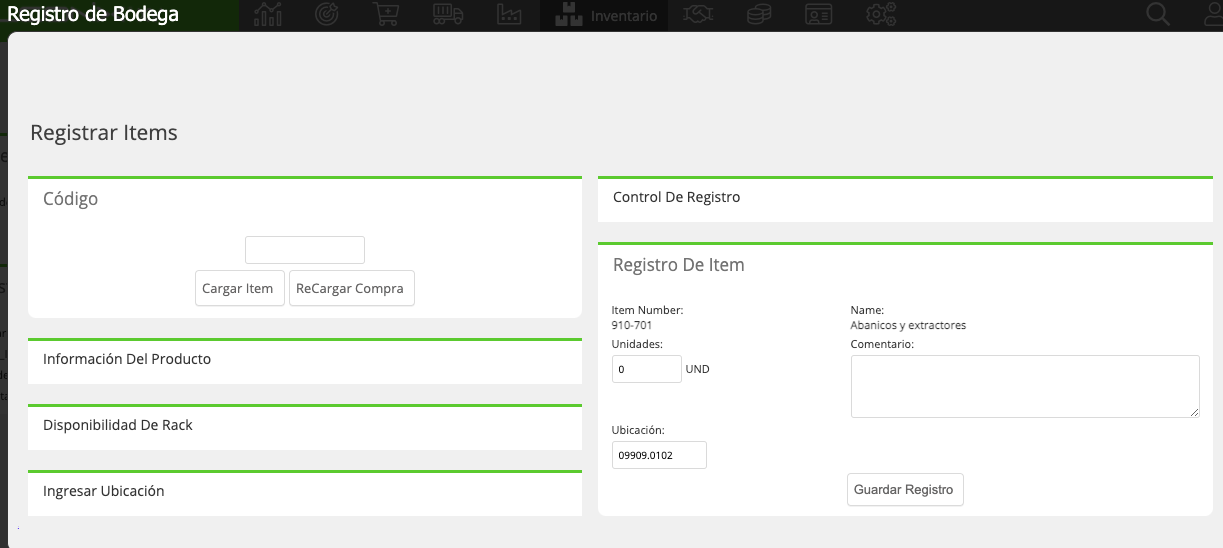Click the Unidades quantity field
Screen dimensions: 1223x548
click(x=647, y=369)
